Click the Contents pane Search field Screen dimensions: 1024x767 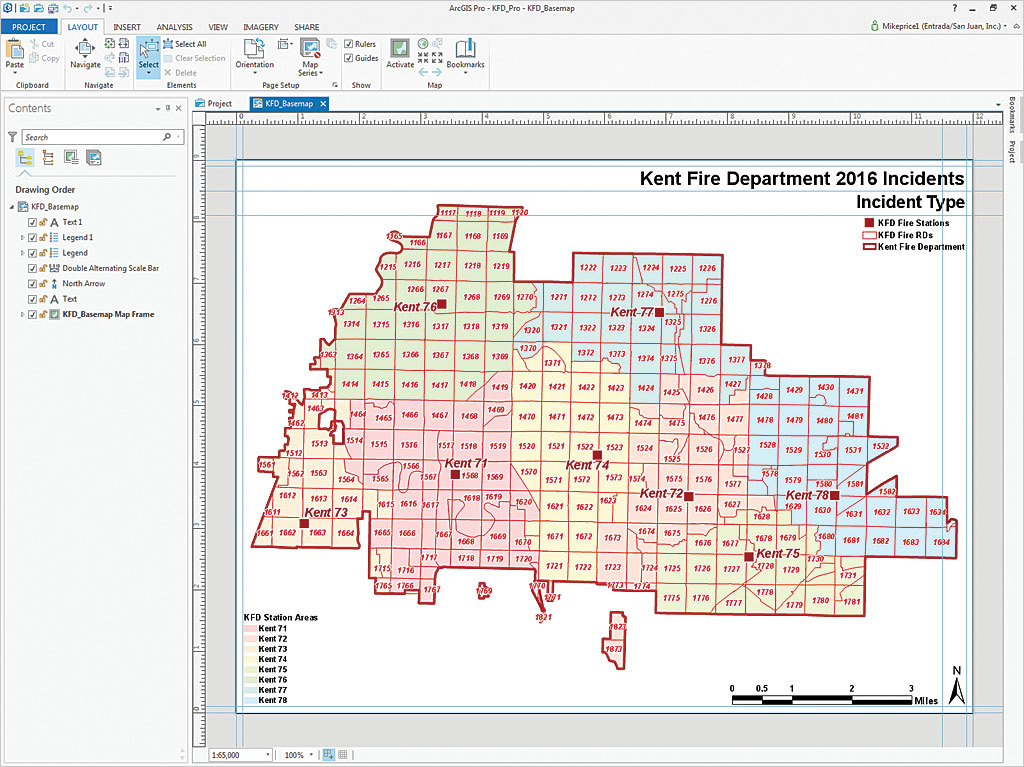[x=92, y=137]
